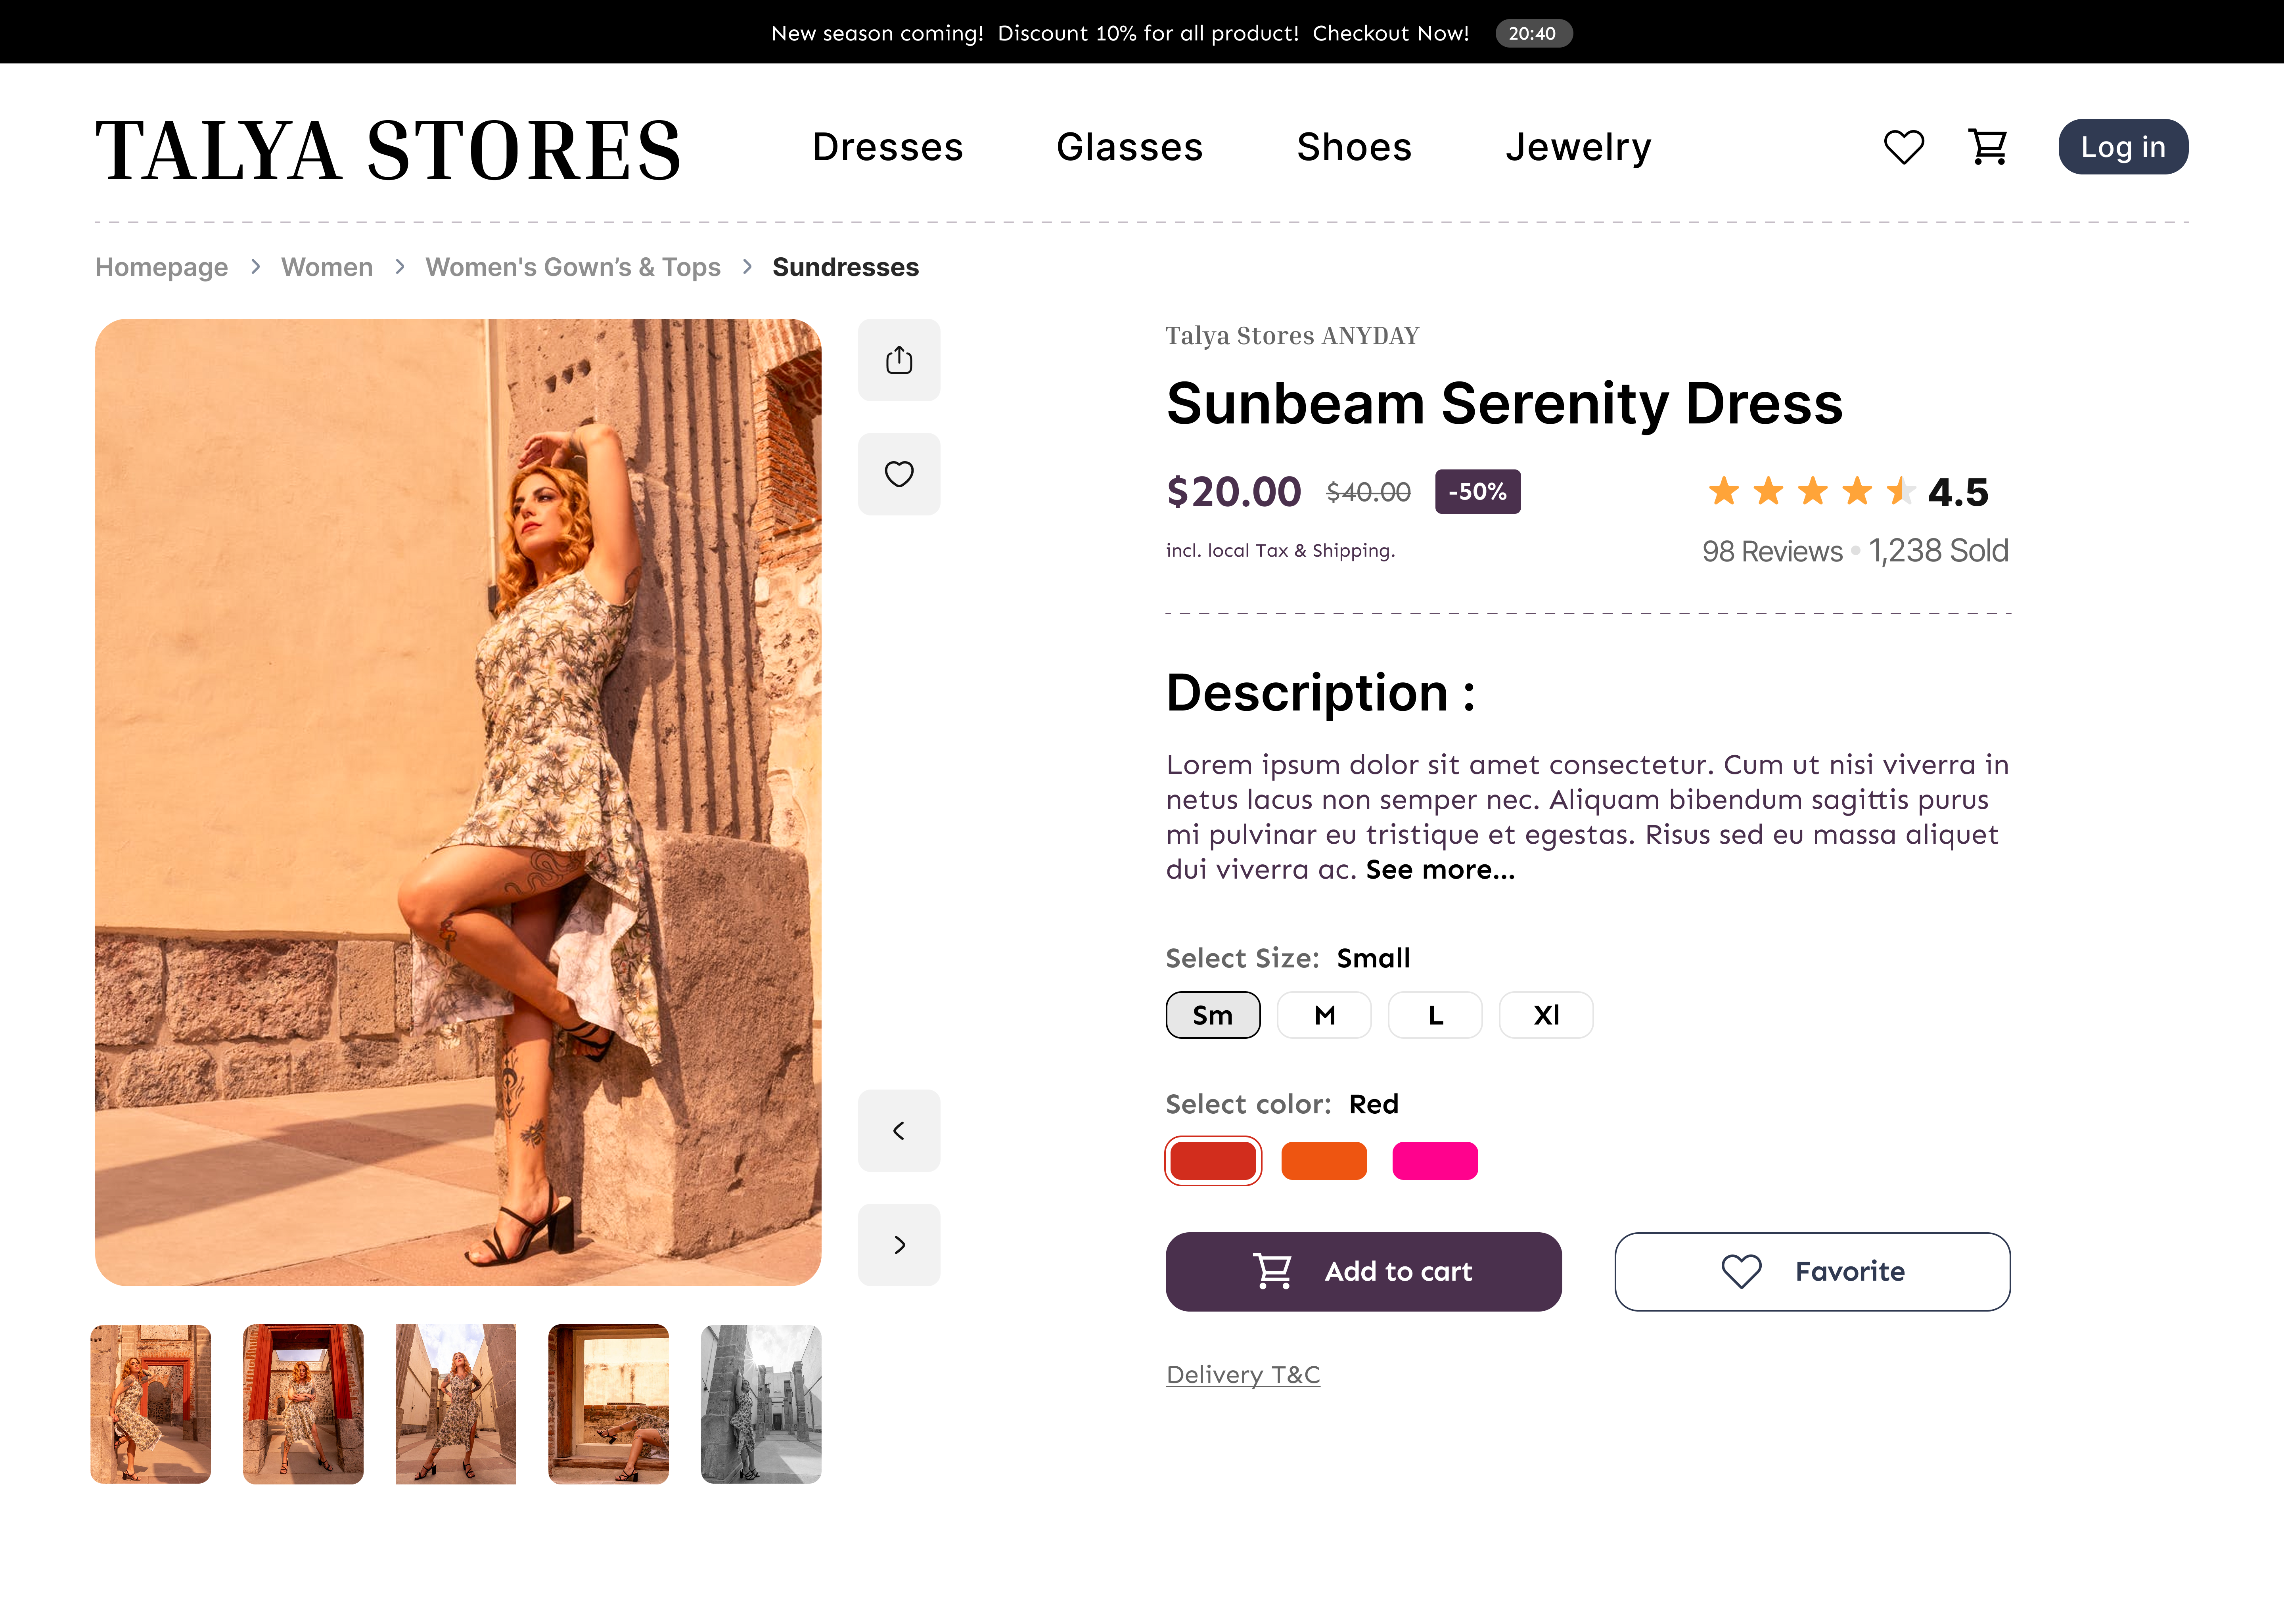This screenshot has width=2284, height=1624.
Task: Select size Sm option
Action: [1212, 1015]
